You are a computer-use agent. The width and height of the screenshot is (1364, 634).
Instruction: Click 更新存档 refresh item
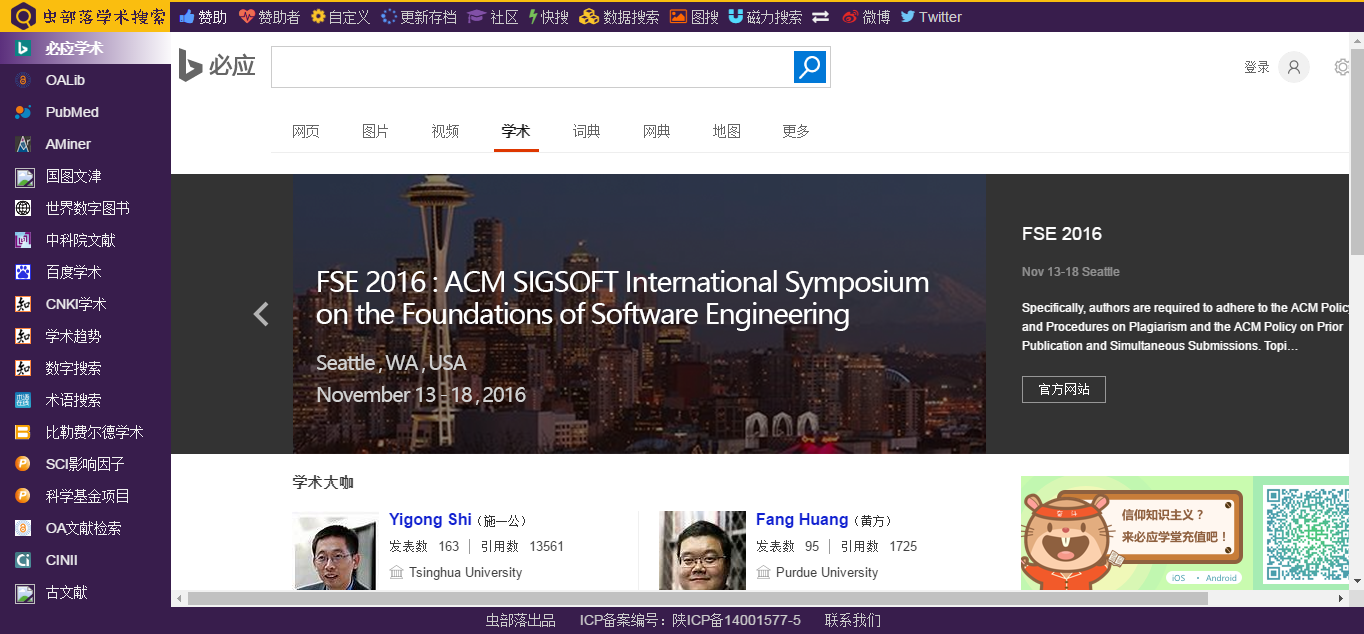pyautogui.click(x=419, y=17)
